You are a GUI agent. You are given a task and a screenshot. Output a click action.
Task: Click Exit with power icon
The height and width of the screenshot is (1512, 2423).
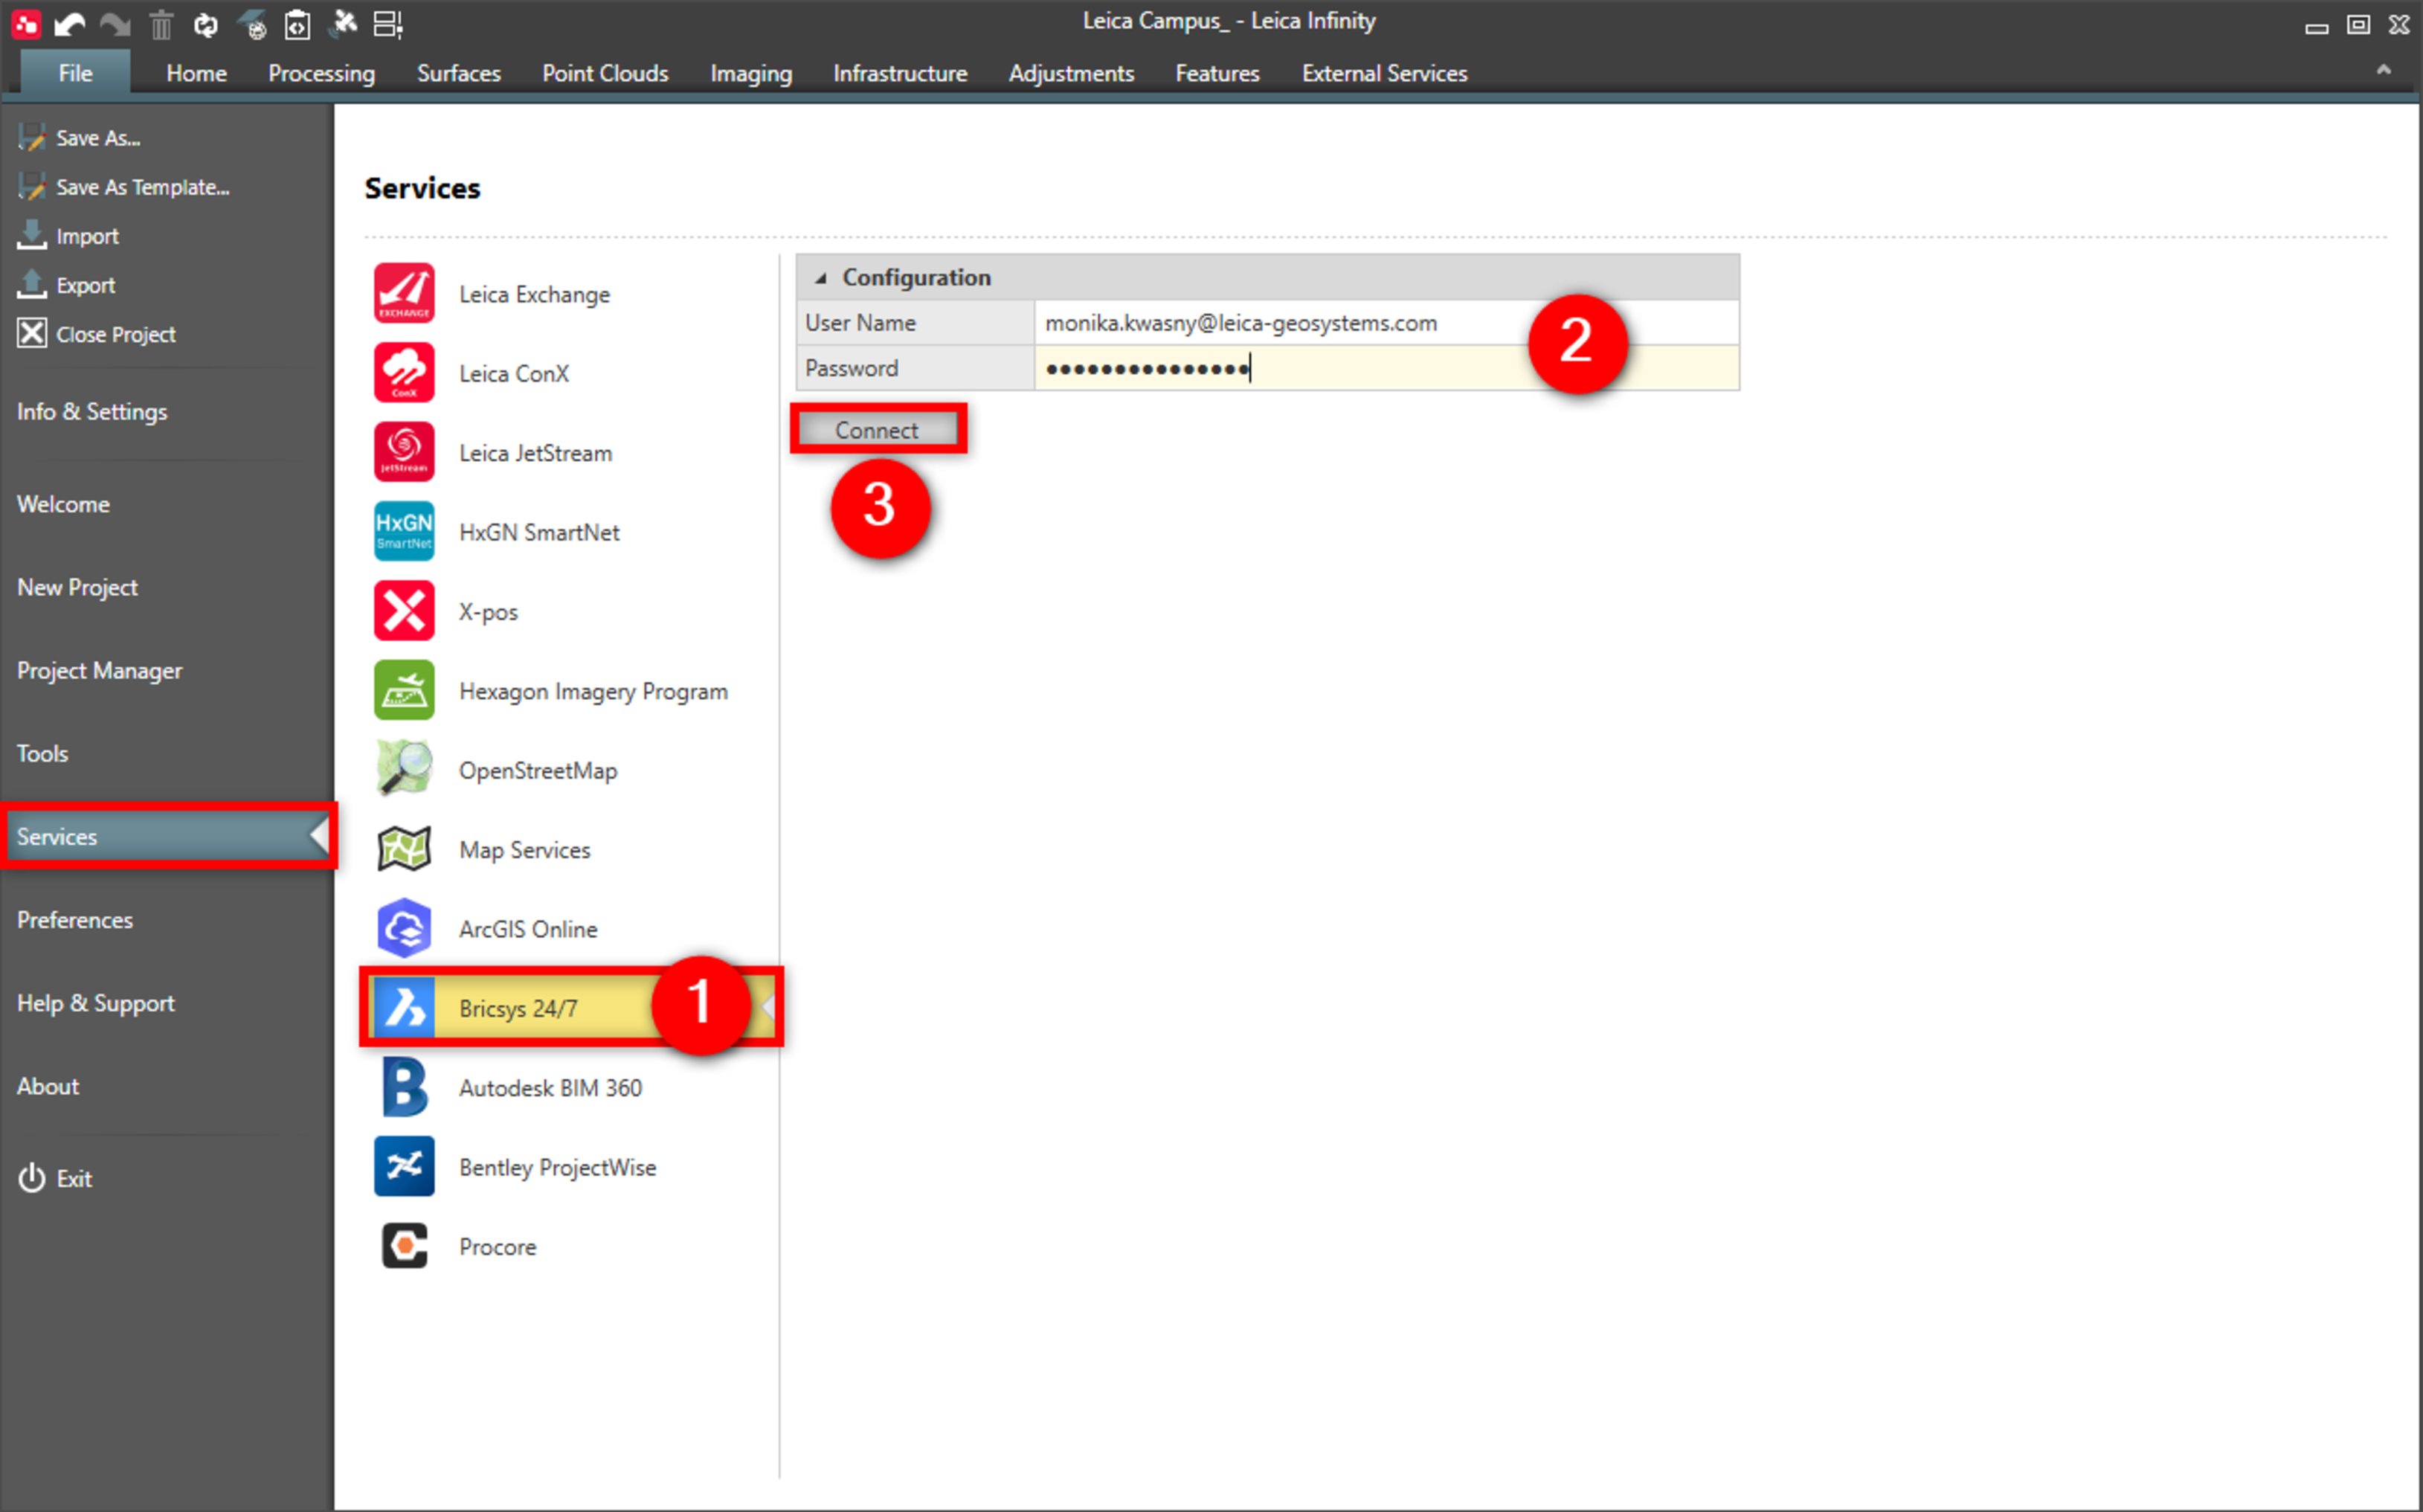tap(55, 1178)
